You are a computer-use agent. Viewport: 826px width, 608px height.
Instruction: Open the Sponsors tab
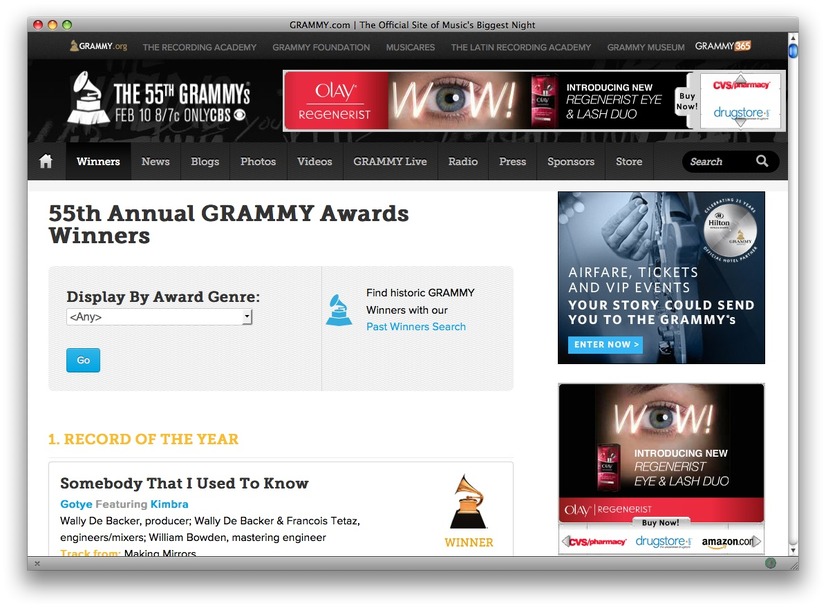[x=571, y=161]
